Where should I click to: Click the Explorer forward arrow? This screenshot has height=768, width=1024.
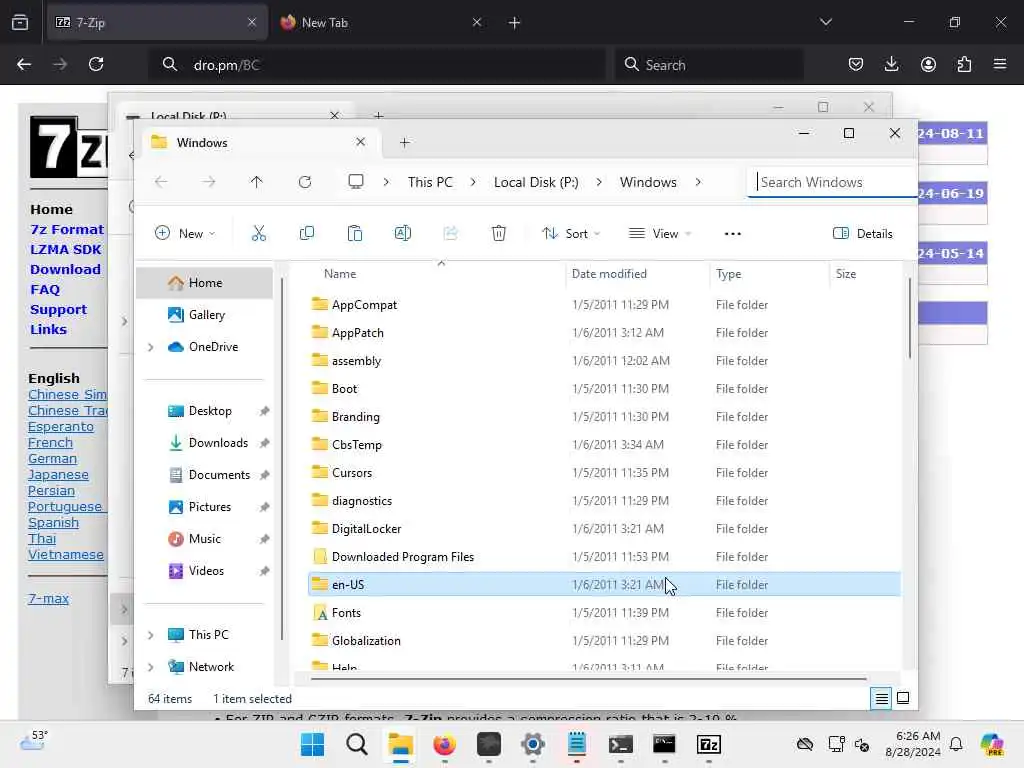click(x=209, y=182)
